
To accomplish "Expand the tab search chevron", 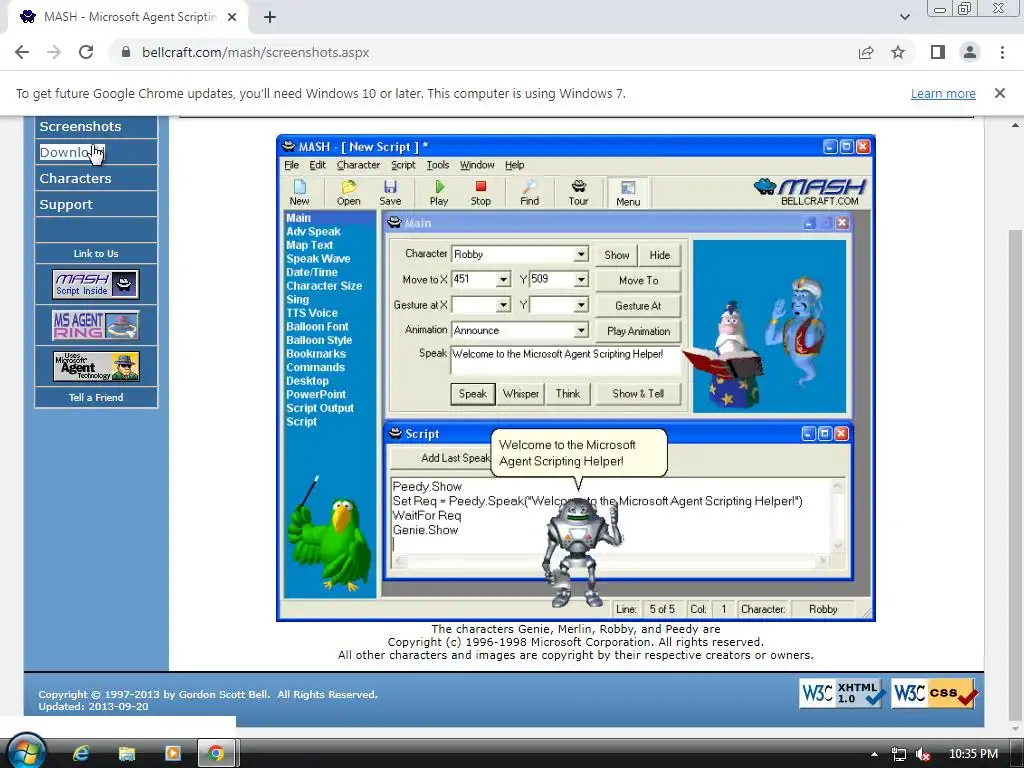I will 904,17.
